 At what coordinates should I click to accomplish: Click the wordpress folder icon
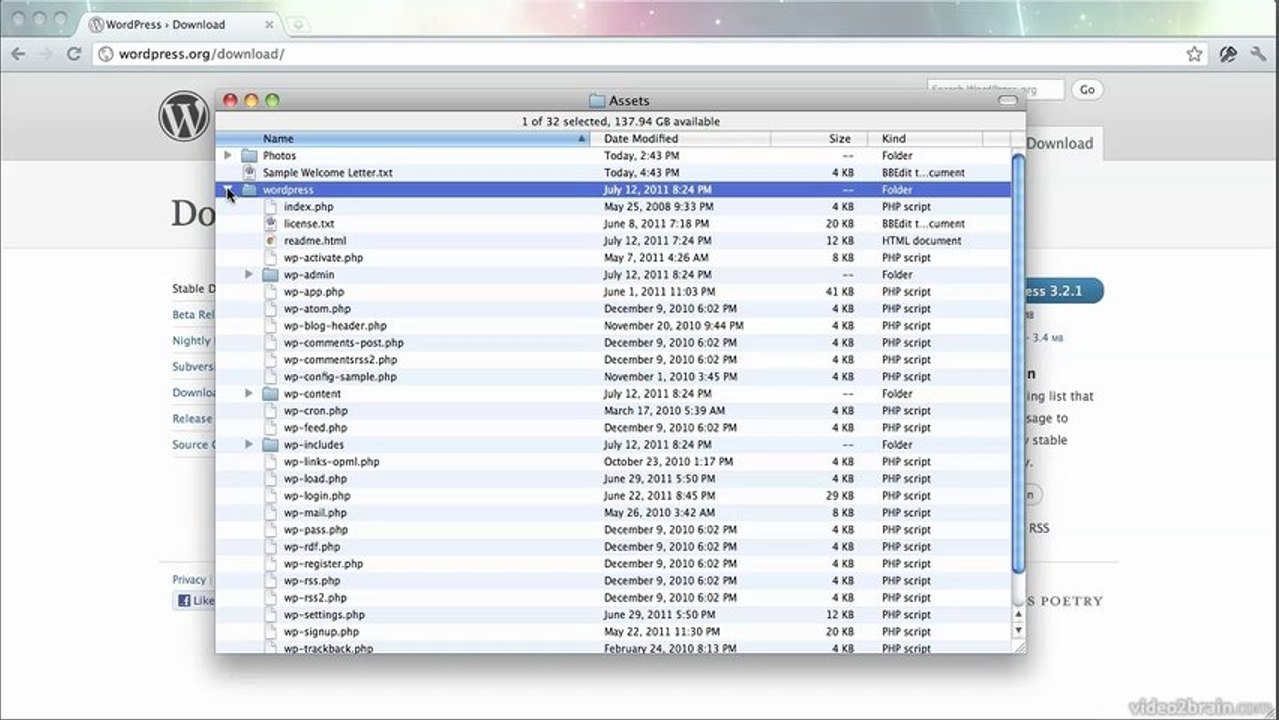(x=249, y=190)
